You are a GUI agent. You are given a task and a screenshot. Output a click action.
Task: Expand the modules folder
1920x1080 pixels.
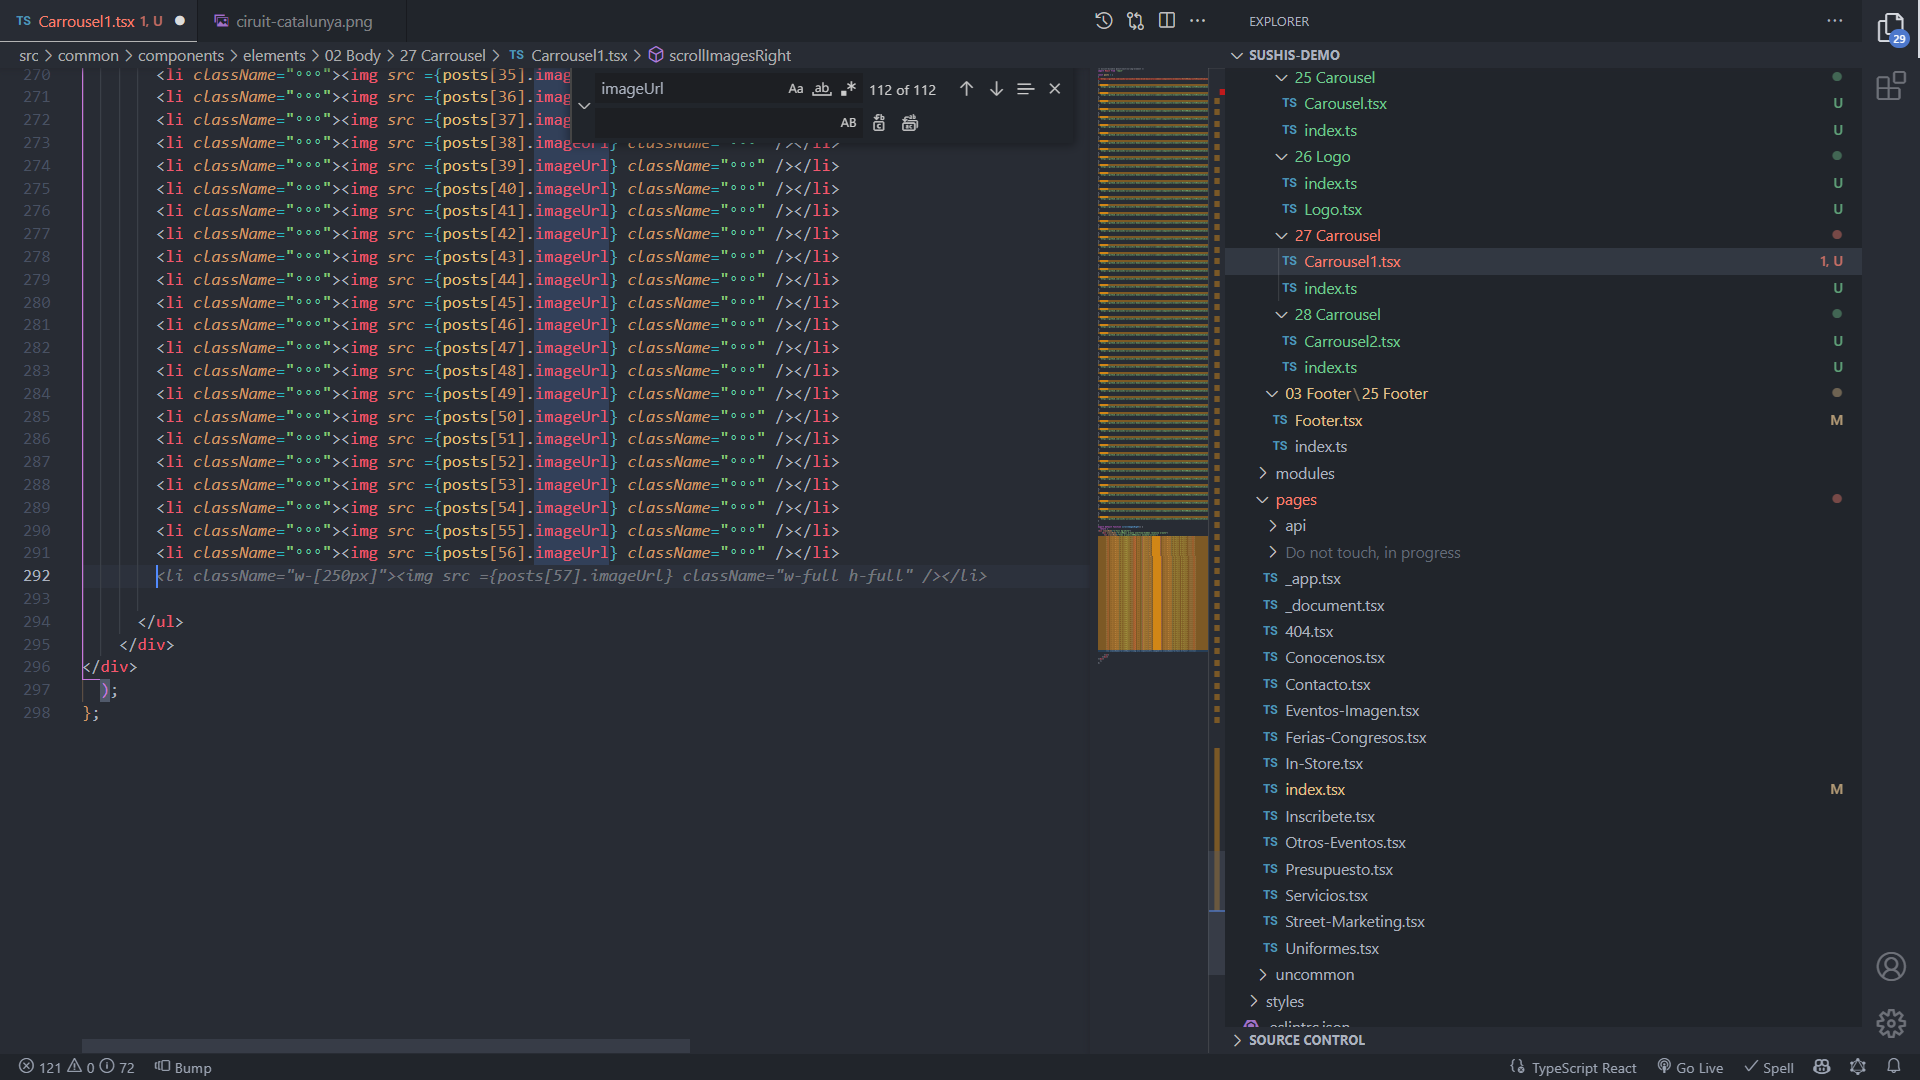tap(1262, 473)
